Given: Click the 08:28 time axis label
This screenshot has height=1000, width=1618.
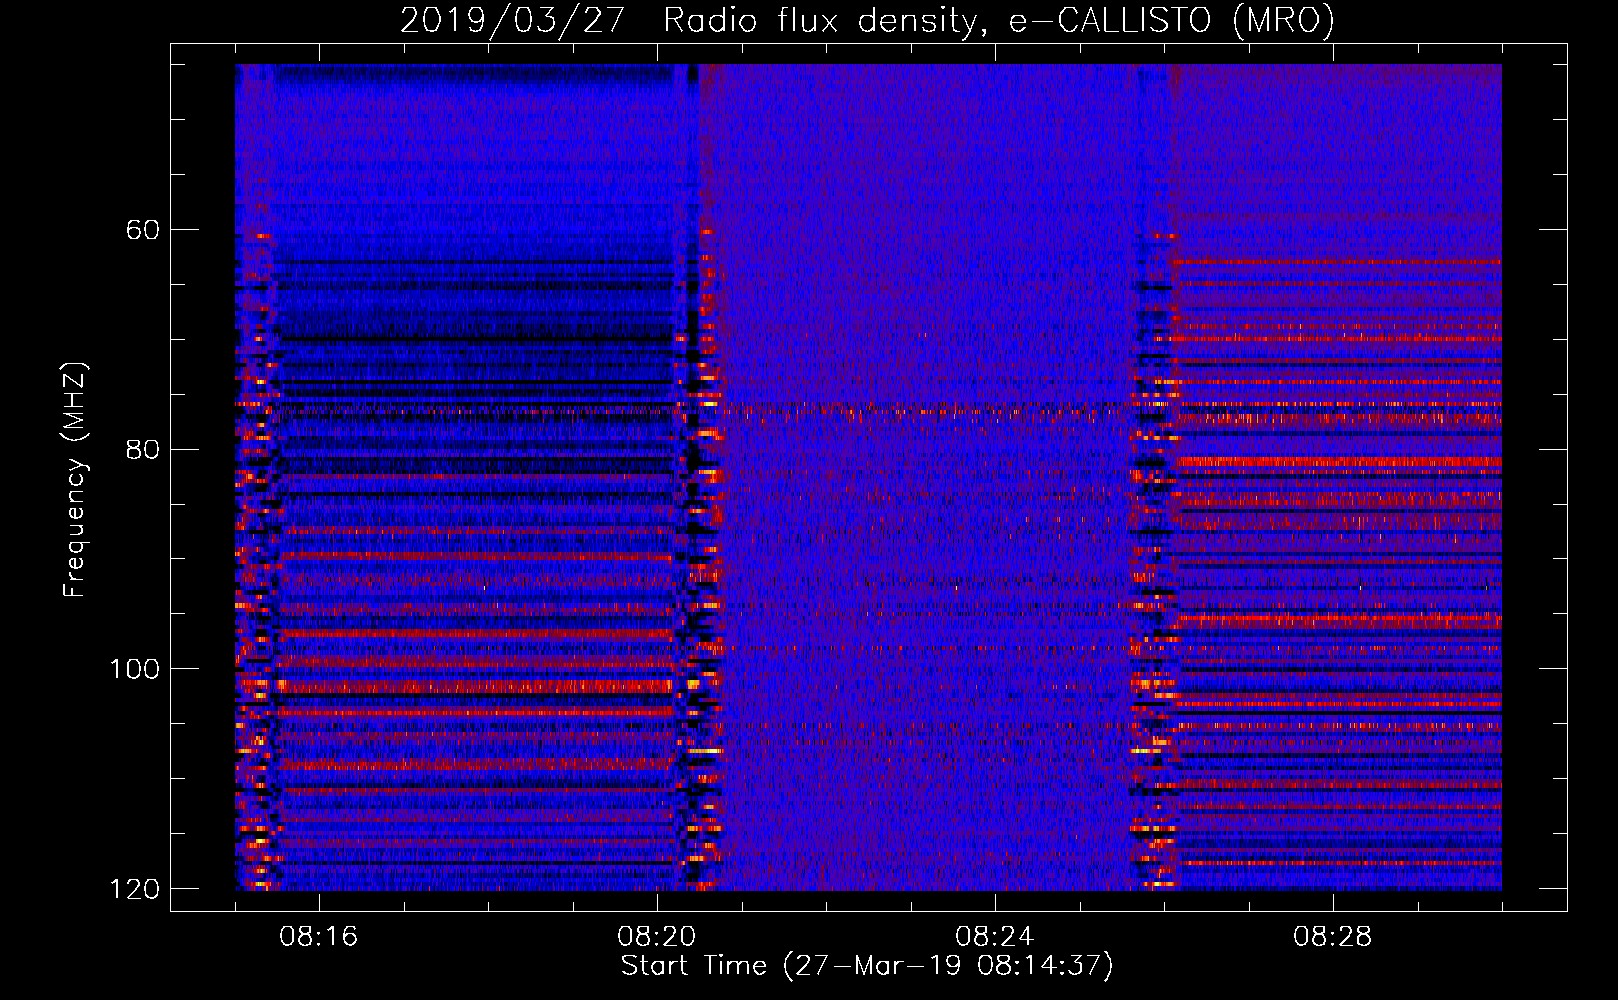Looking at the screenshot, I should 1332,937.
